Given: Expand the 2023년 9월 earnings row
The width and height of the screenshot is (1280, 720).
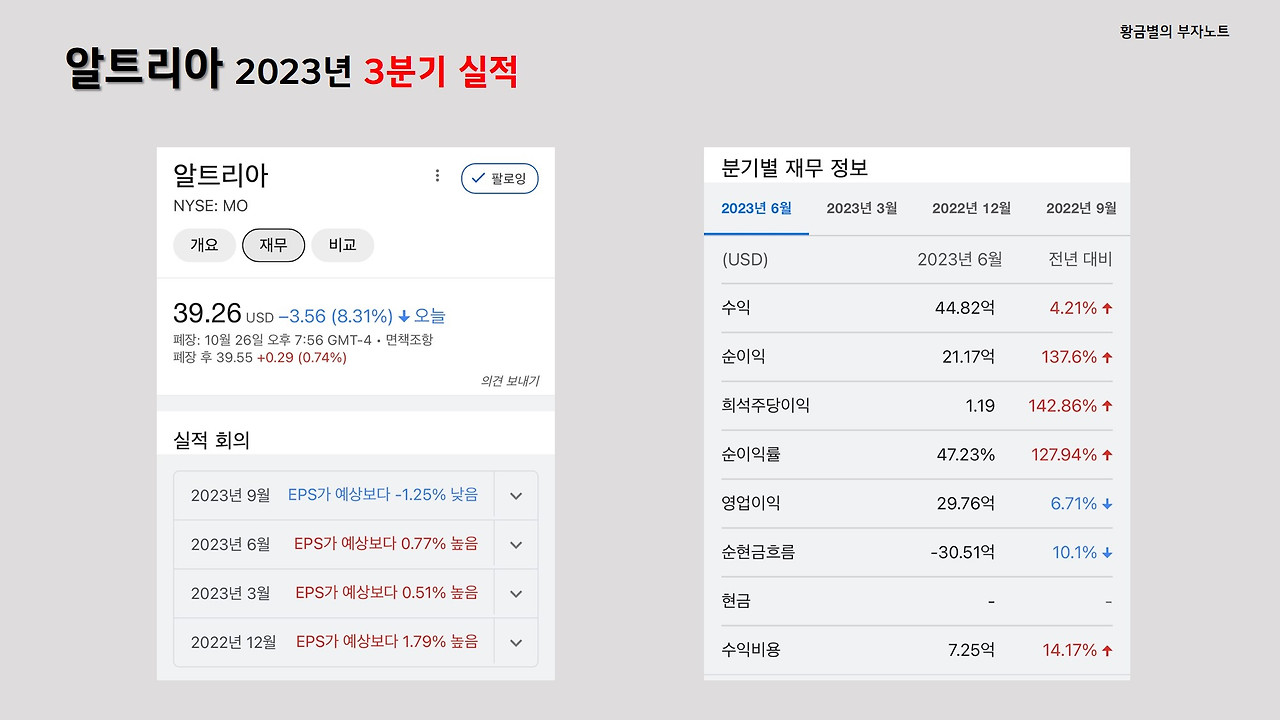Looking at the screenshot, I should 516,495.
